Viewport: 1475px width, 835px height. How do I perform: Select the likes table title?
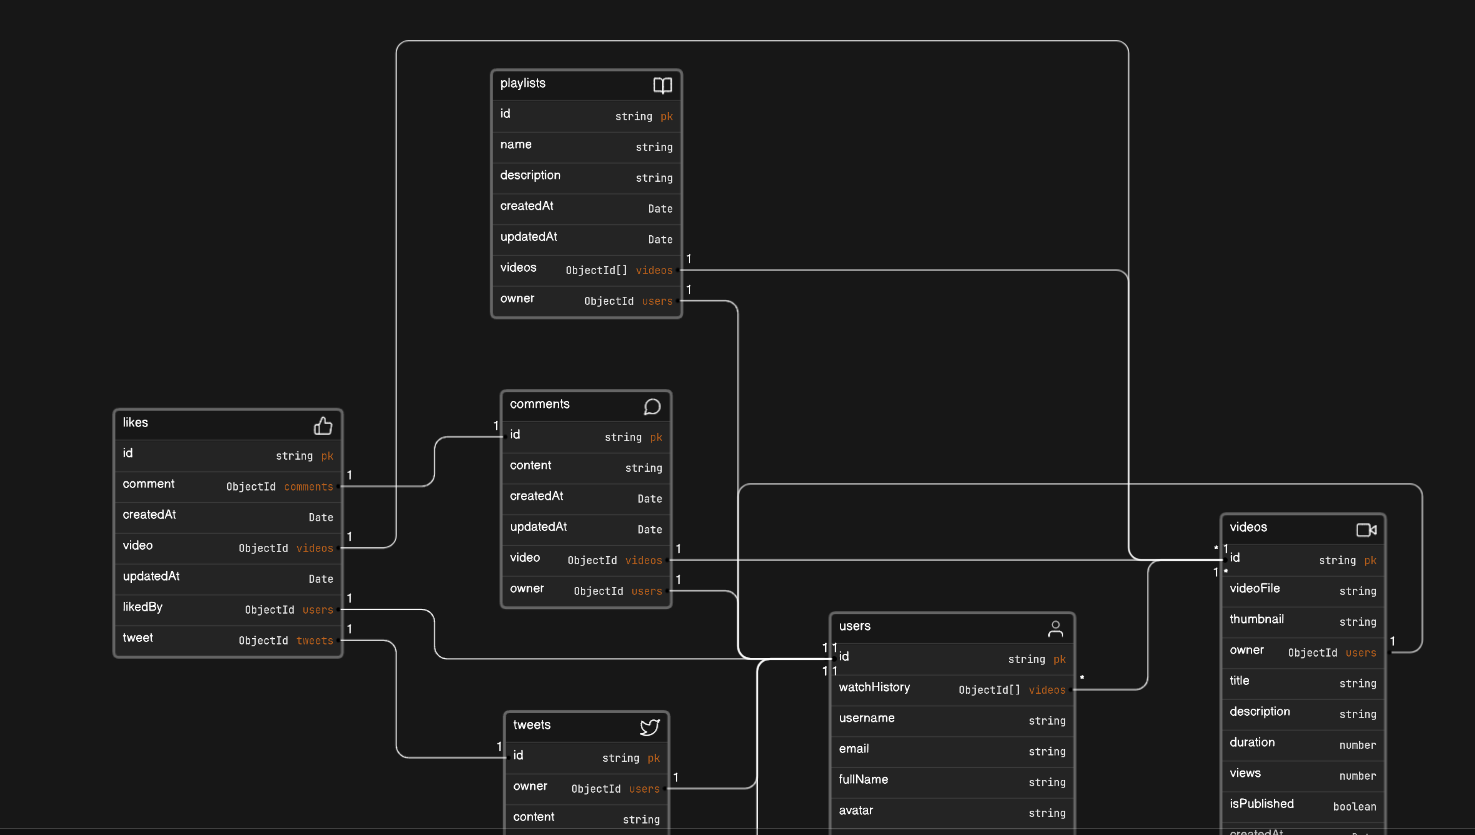135,422
